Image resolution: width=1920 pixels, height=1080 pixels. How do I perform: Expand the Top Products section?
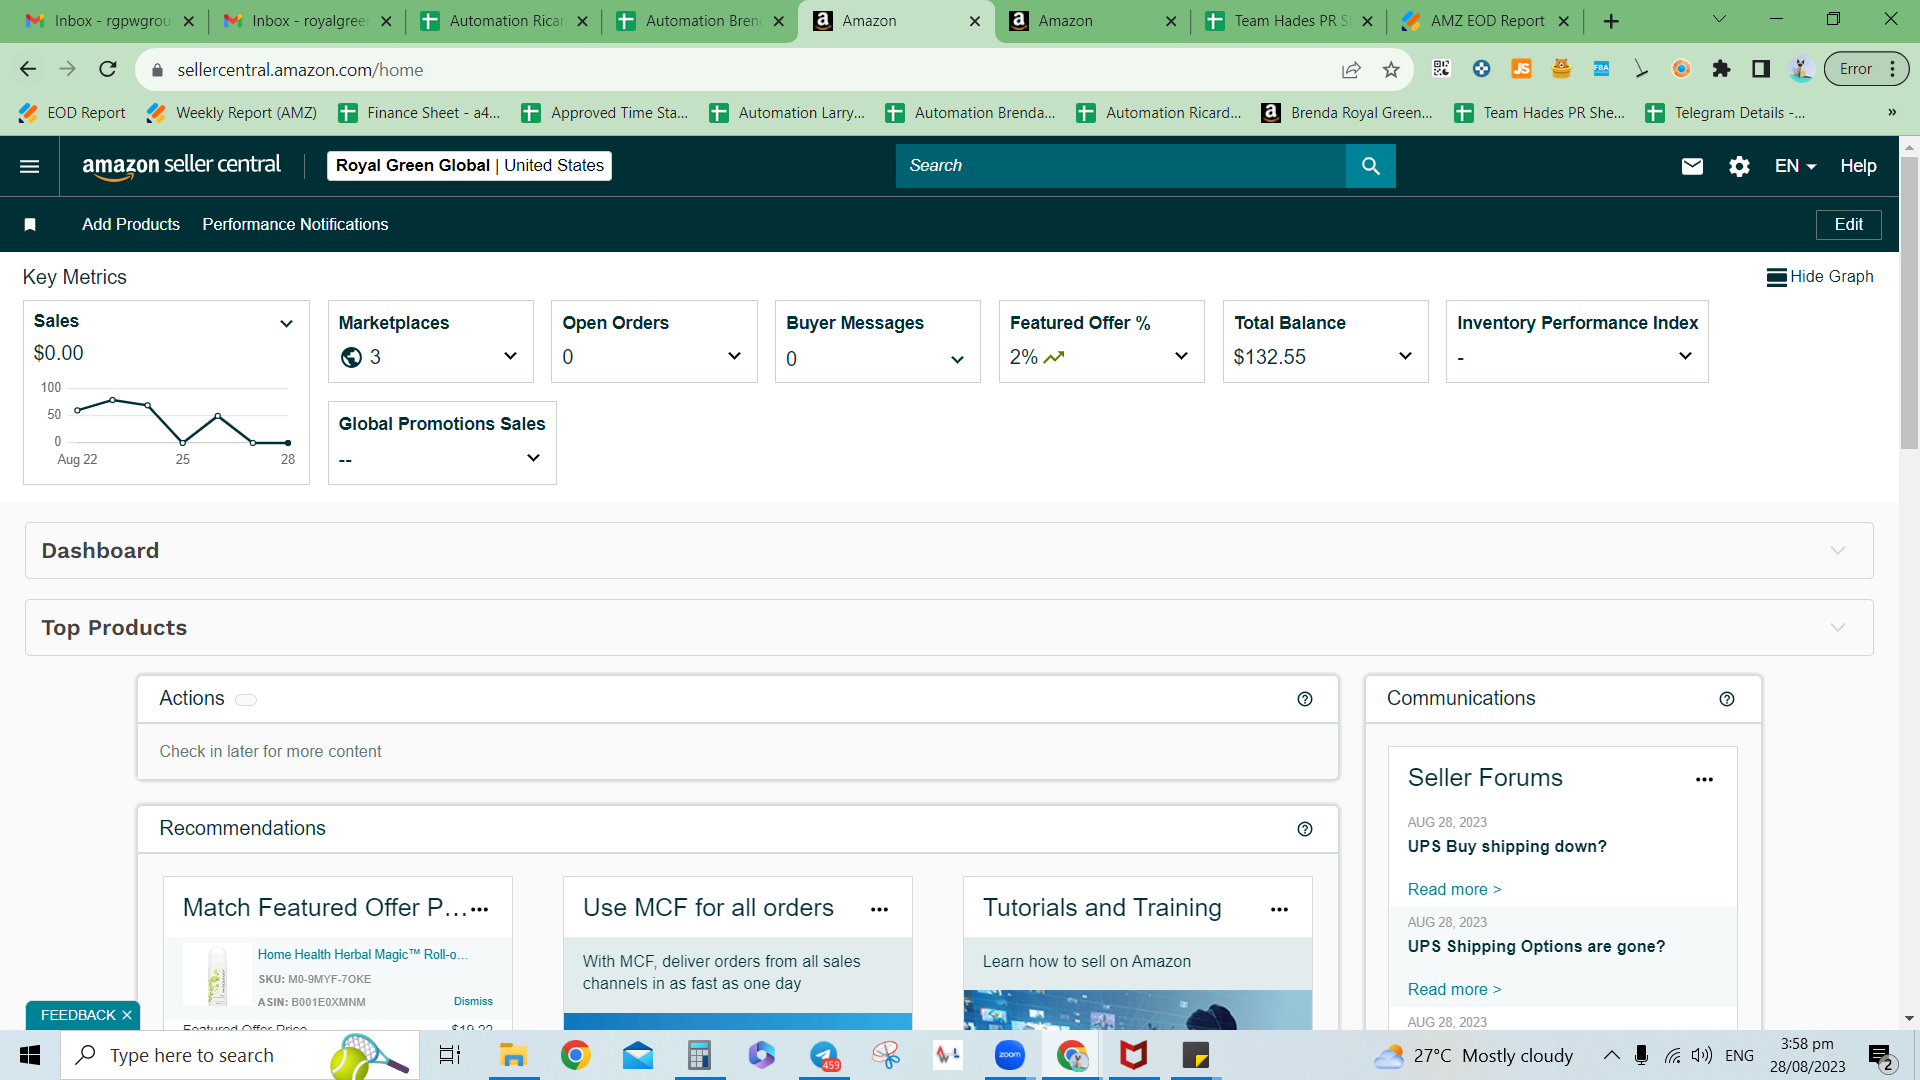click(949, 628)
